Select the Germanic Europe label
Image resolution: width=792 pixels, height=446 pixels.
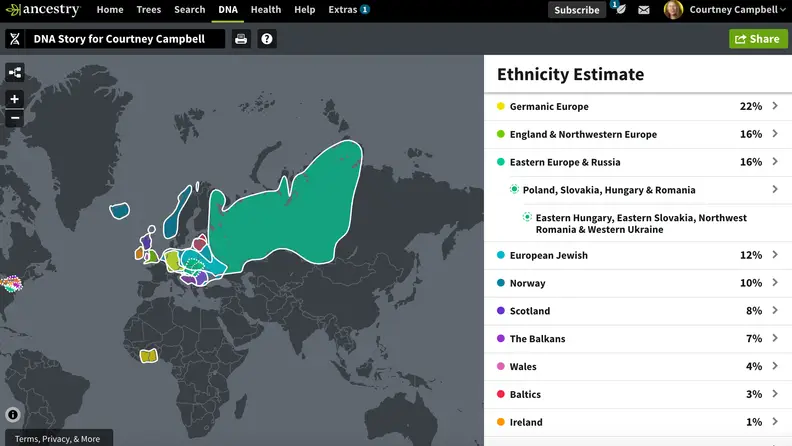click(549, 106)
